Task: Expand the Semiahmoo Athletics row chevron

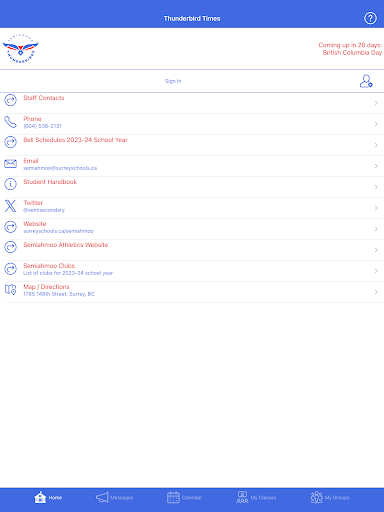Action: tap(376, 250)
